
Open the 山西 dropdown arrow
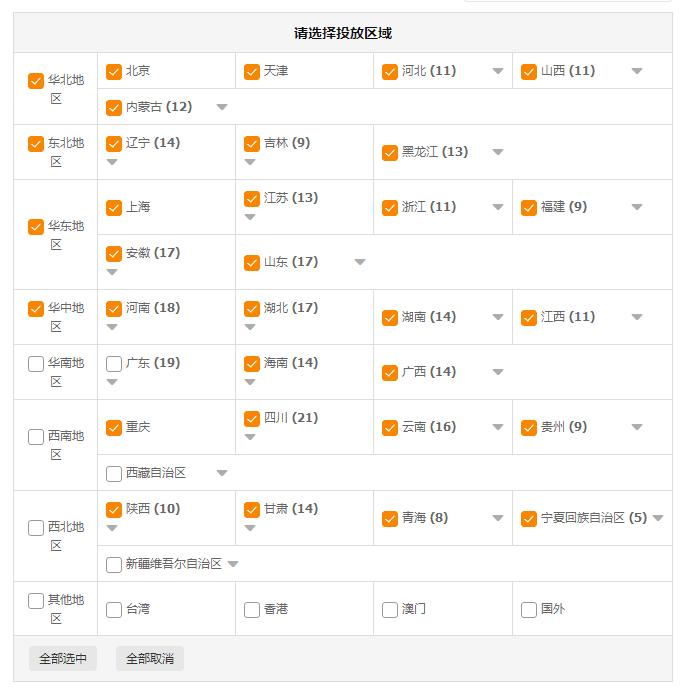(637, 72)
